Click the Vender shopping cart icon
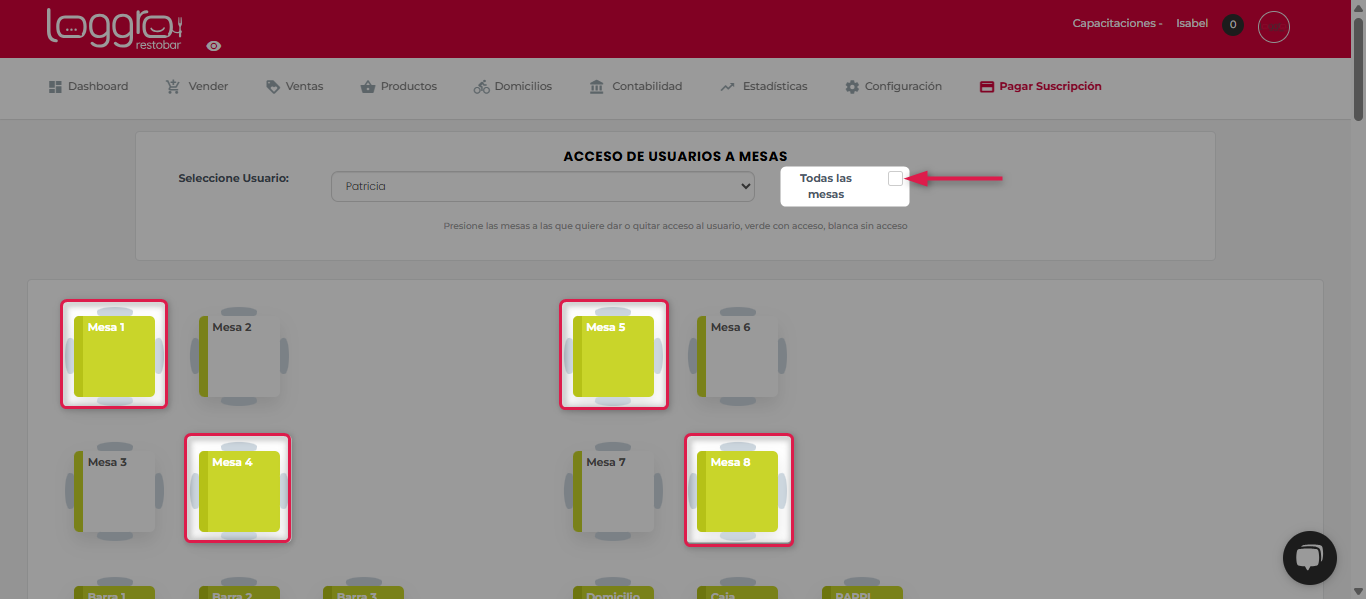1366x599 pixels. (x=173, y=87)
